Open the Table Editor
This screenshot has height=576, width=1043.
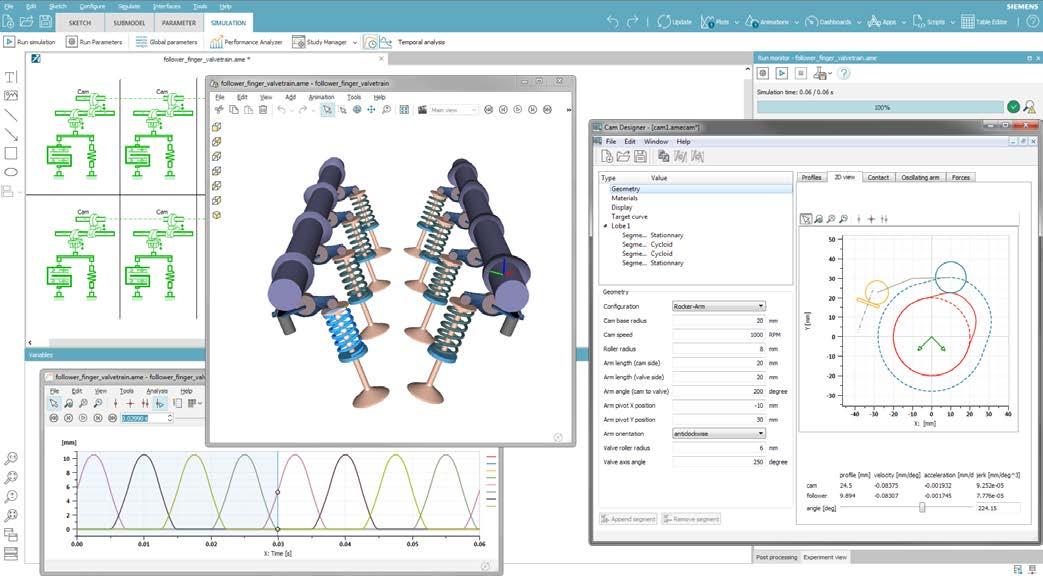click(984, 22)
